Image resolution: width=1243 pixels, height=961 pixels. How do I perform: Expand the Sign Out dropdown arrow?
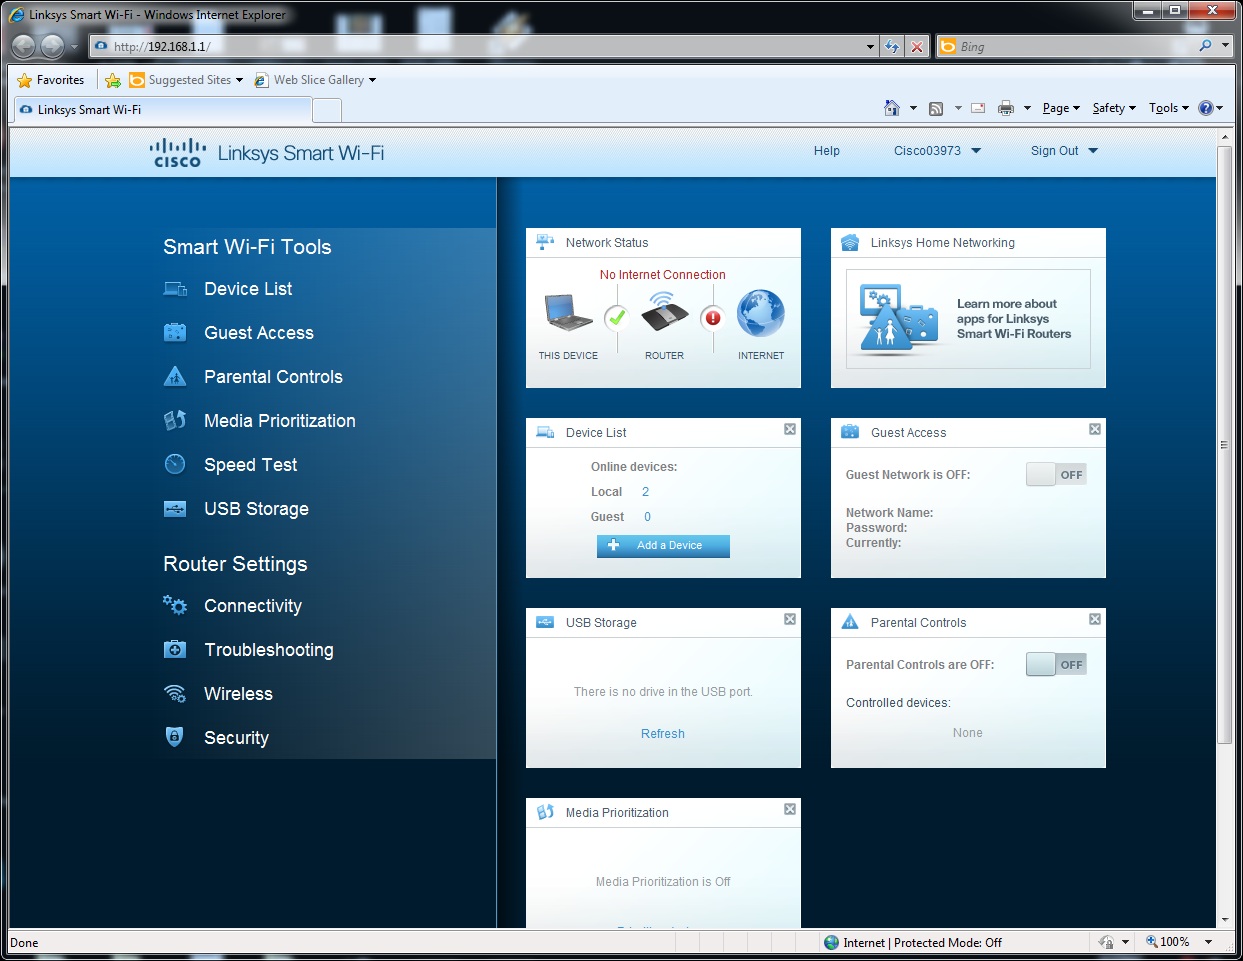pyautogui.click(x=1093, y=151)
